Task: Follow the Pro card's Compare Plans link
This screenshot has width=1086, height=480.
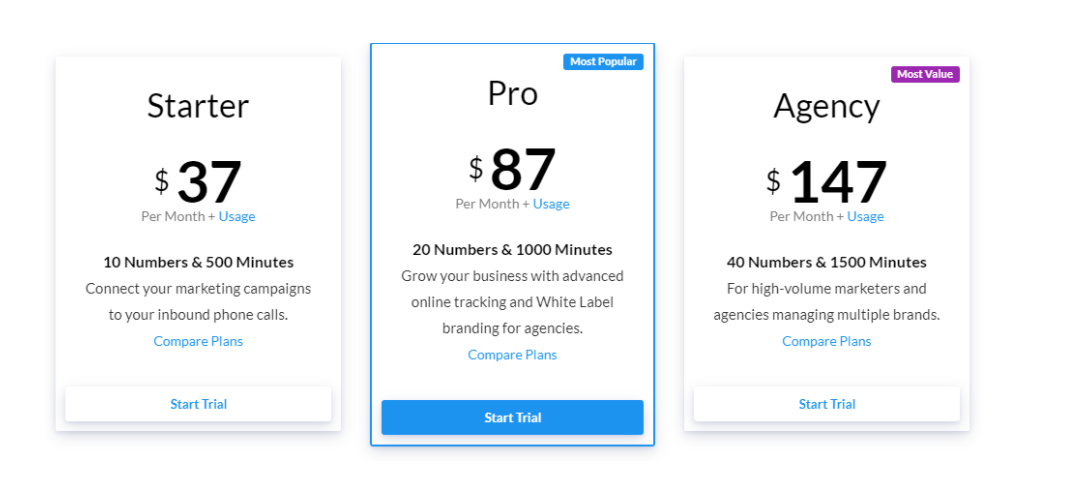Action: pos(512,354)
